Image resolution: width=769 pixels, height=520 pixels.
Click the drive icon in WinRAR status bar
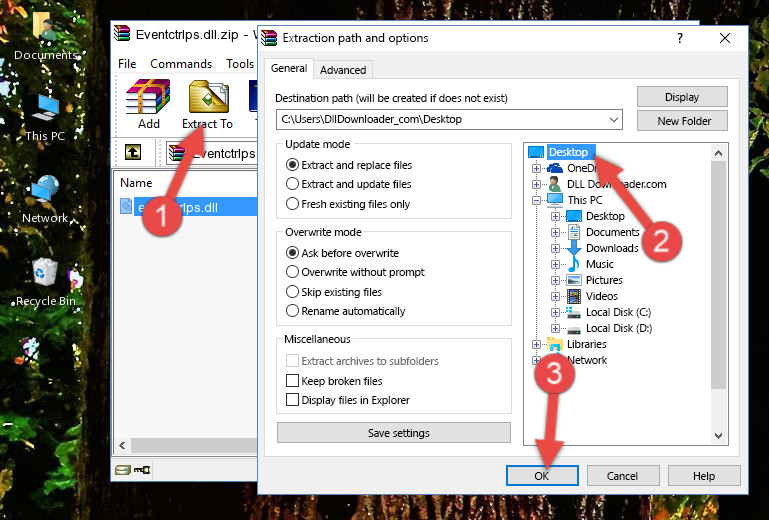tap(123, 470)
